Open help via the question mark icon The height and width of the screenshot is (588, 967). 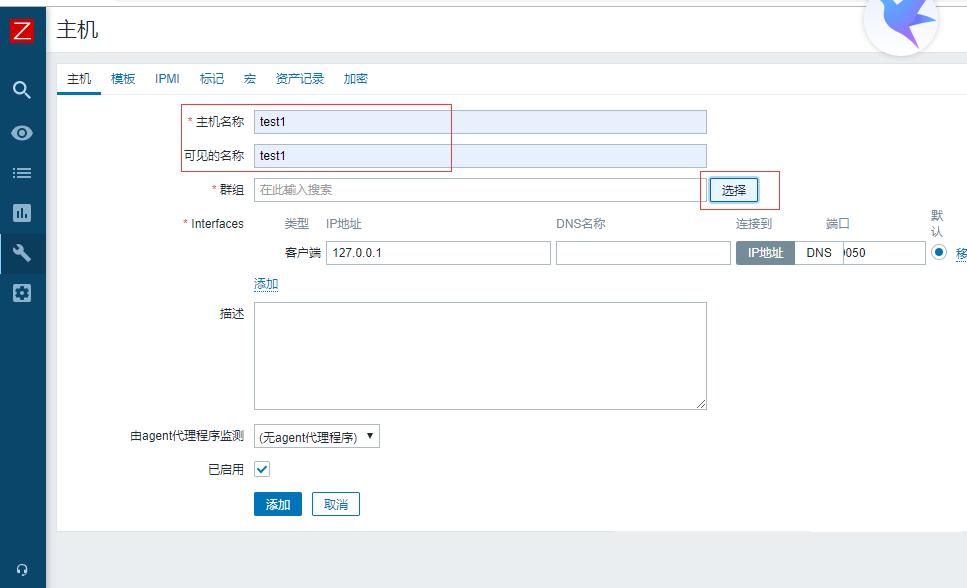point(22,567)
